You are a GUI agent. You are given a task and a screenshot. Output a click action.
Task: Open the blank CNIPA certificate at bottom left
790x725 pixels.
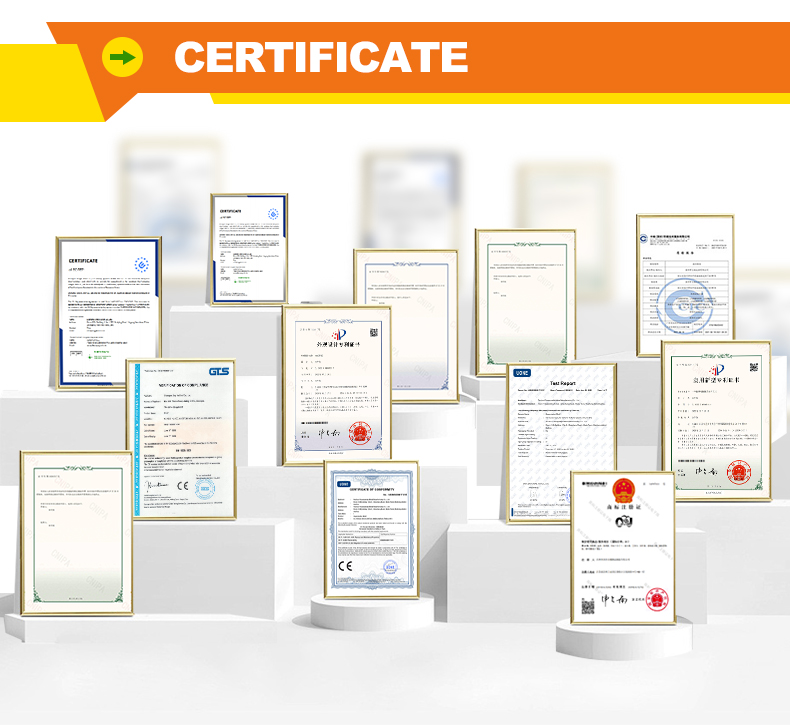pos(77,534)
